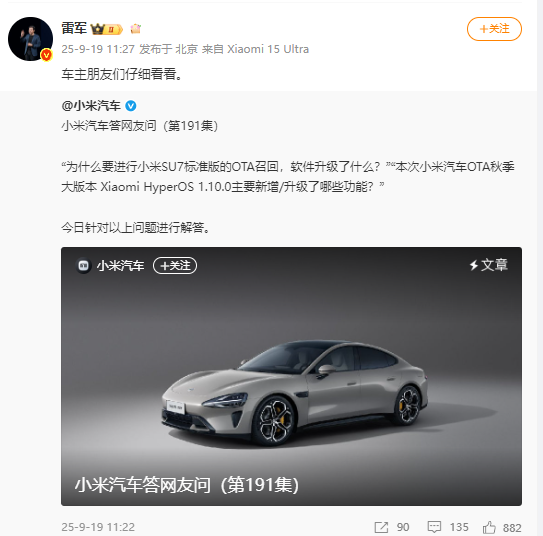Click the 小米汽车 name in article card header
This screenshot has height=536, width=543.
point(121,266)
